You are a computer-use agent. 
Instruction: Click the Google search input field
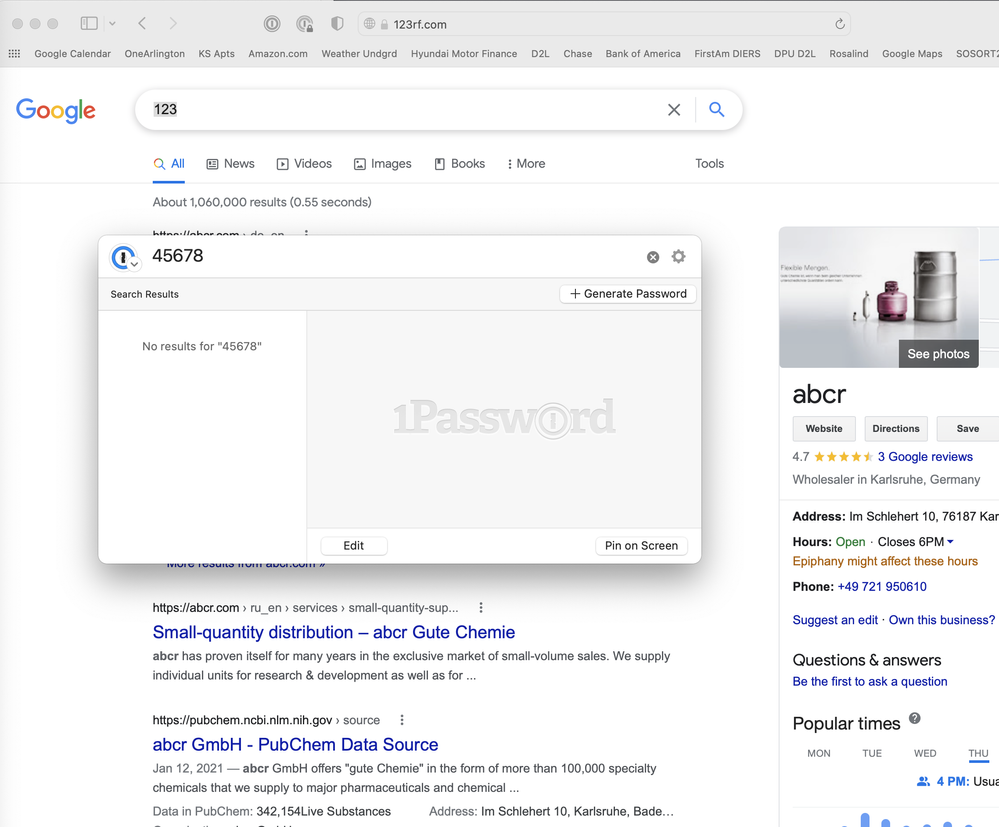coord(400,110)
